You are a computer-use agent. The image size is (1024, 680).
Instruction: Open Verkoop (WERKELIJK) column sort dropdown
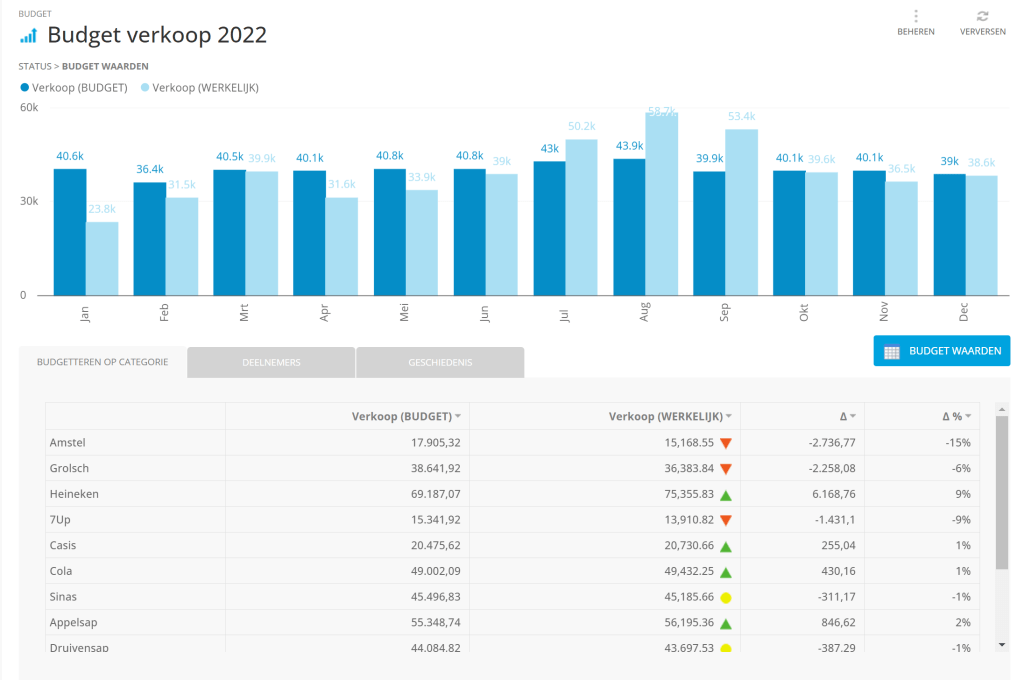pyautogui.click(x=729, y=416)
